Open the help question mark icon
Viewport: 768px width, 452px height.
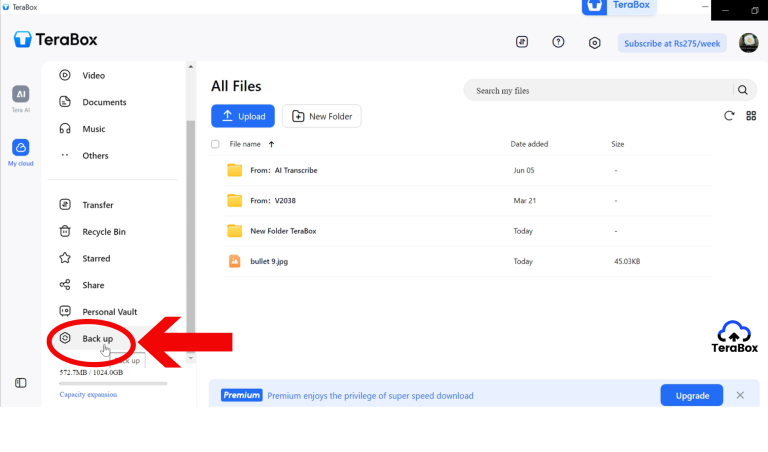(558, 42)
